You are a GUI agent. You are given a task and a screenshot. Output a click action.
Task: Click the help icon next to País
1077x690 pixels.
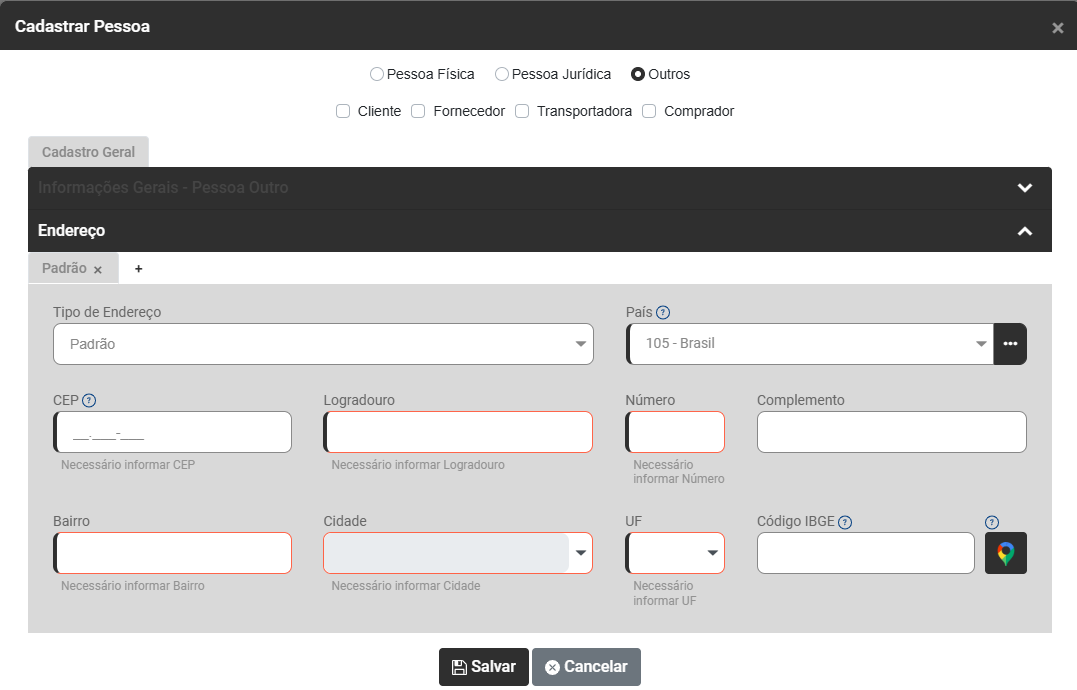coord(663,313)
